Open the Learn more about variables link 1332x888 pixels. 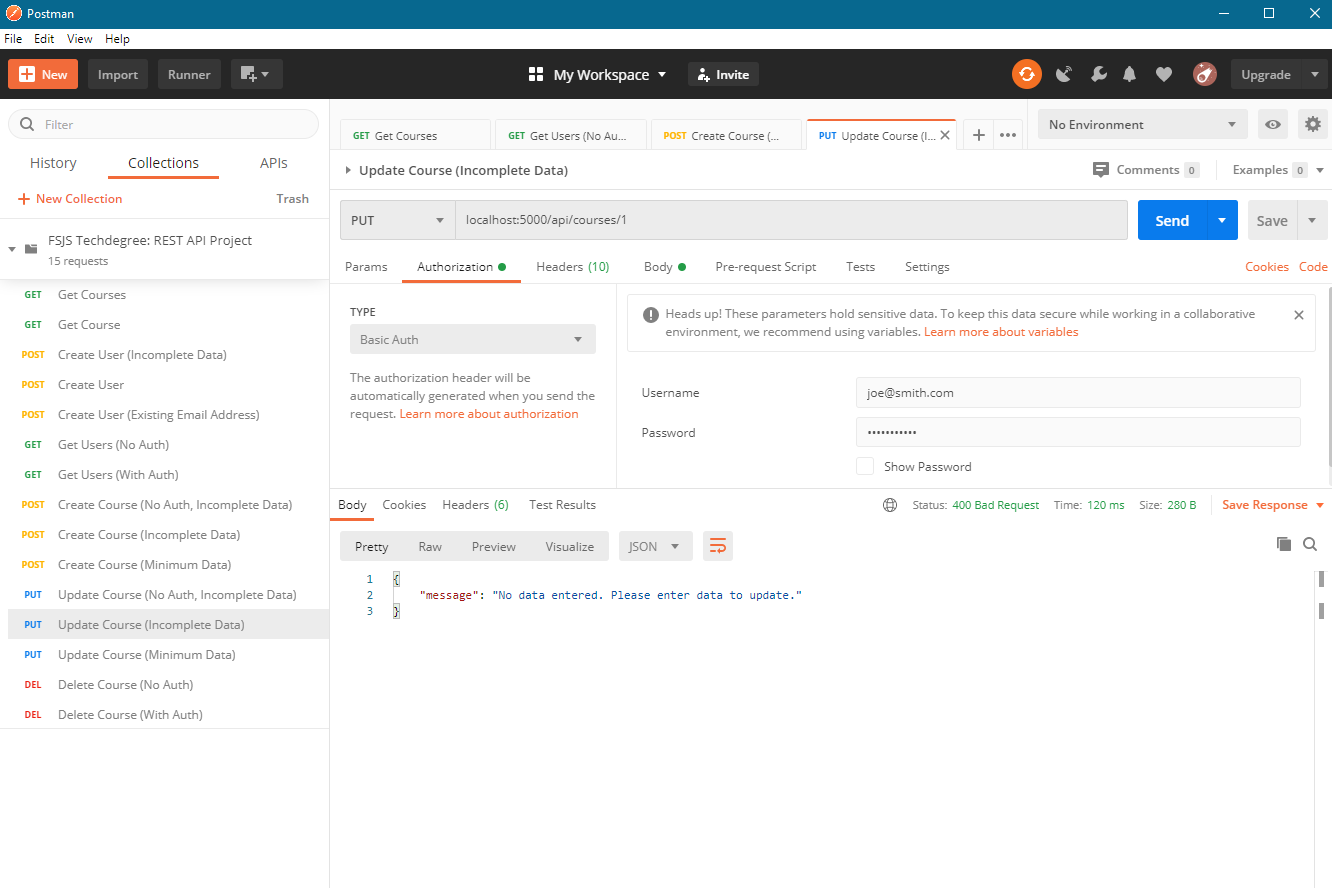tap(1001, 331)
